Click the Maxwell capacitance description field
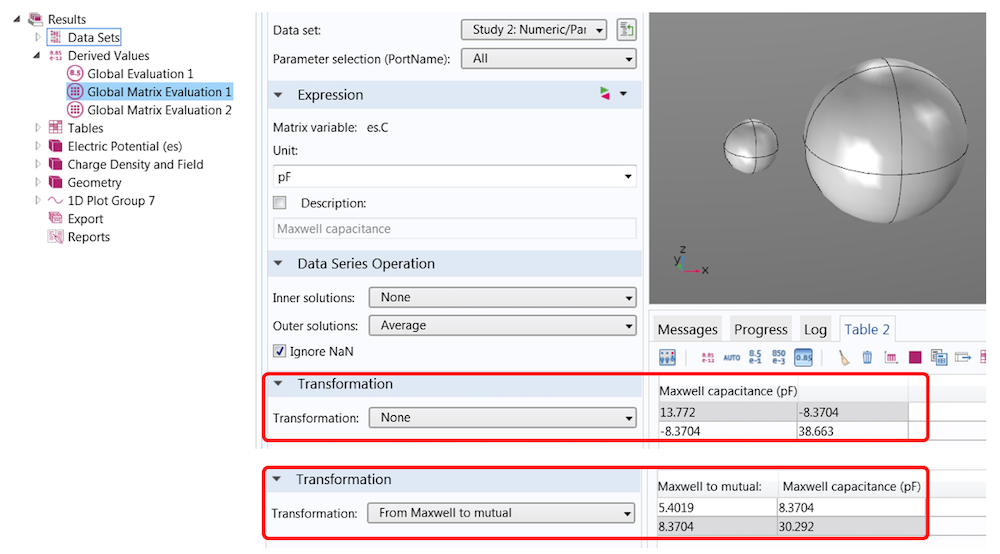The height and width of the screenshot is (554, 1000). [x=455, y=229]
